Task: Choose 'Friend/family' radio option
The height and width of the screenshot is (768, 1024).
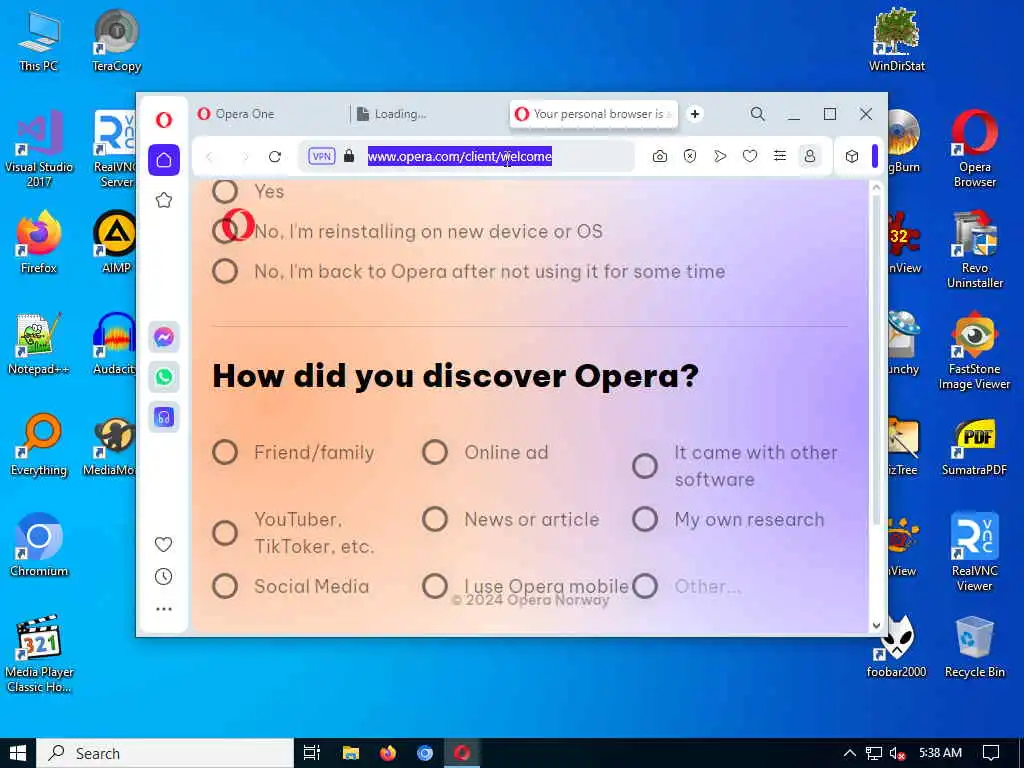Action: (x=225, y=452)
